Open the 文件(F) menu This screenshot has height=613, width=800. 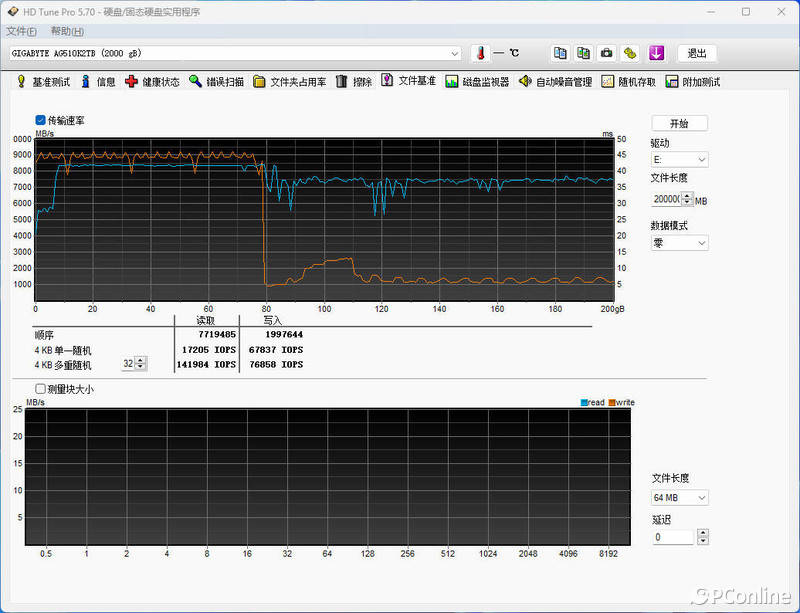coord(21,31)
